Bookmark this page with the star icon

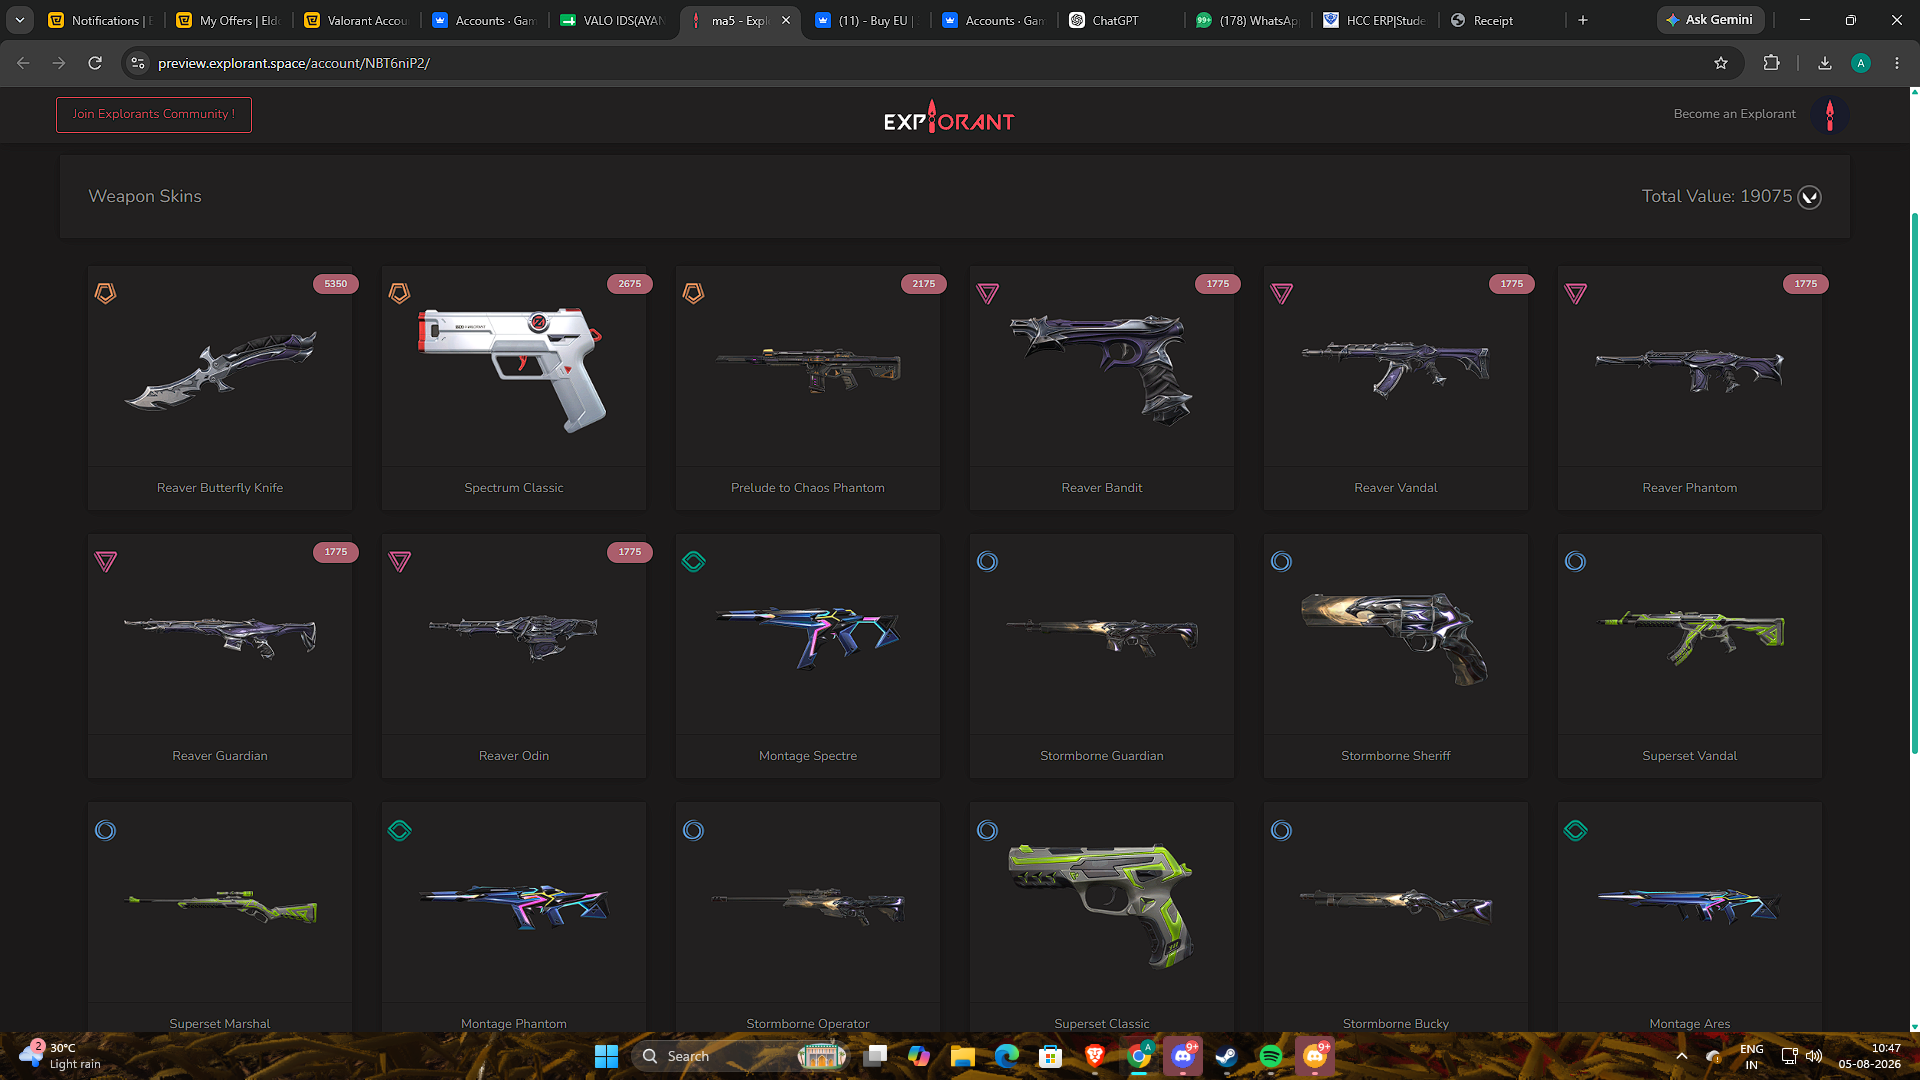pyautogui.click(x=1721, y=63)
